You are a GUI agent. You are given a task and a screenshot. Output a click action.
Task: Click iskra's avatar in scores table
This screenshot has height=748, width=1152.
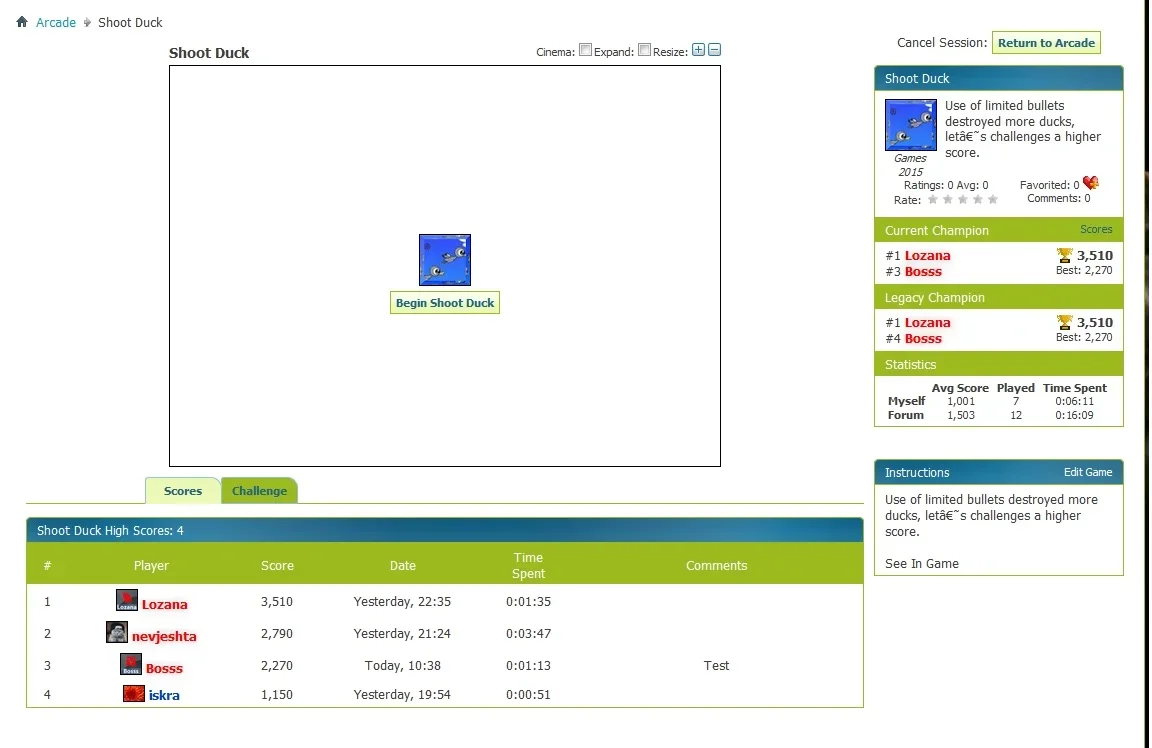[x=134, y=694]
